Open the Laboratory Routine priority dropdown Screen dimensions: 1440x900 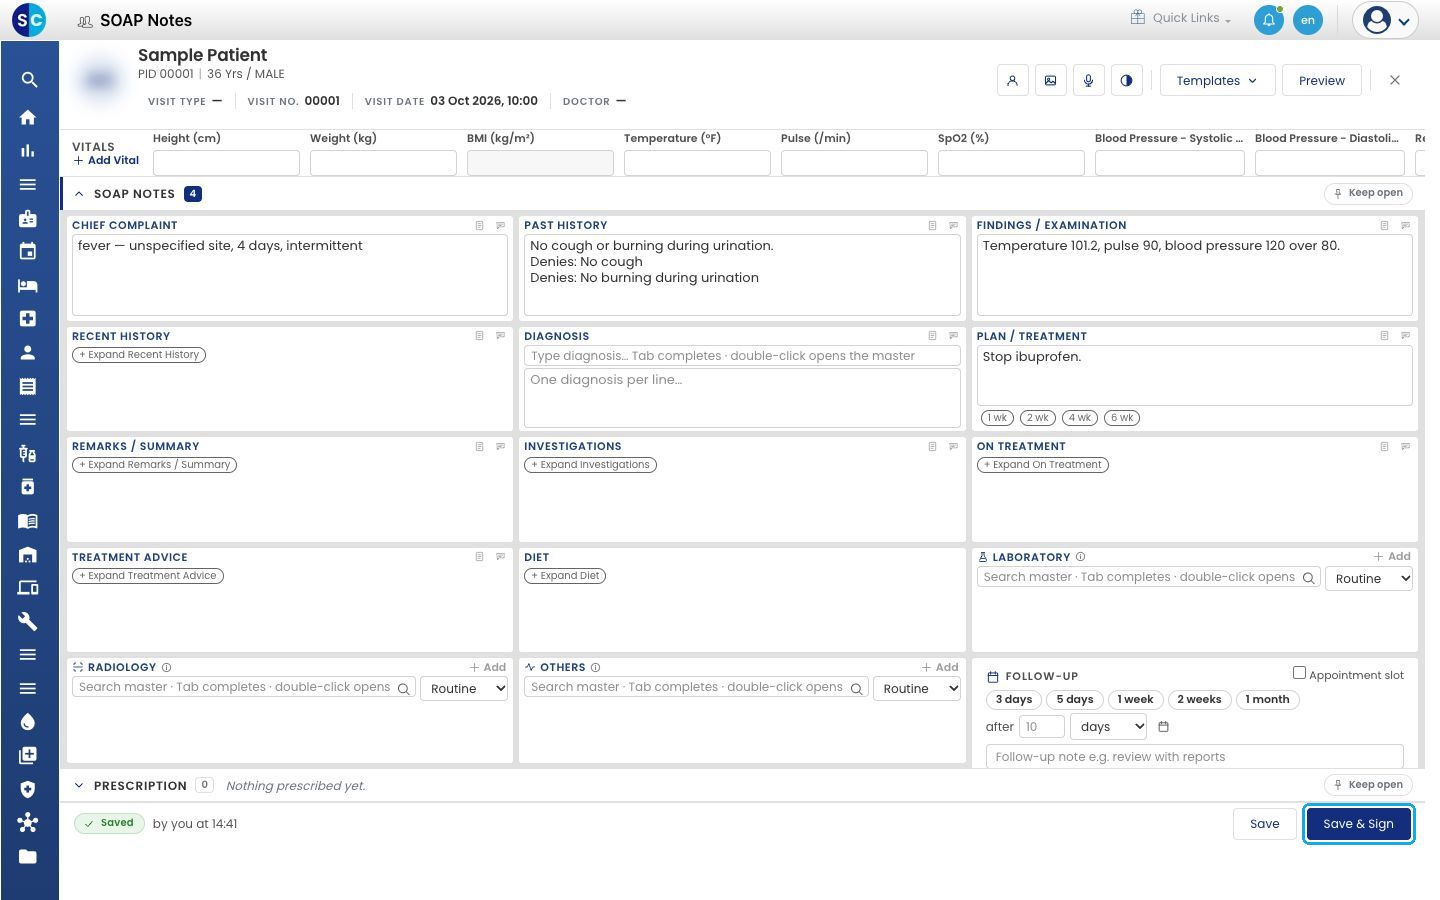[1368, 578]
